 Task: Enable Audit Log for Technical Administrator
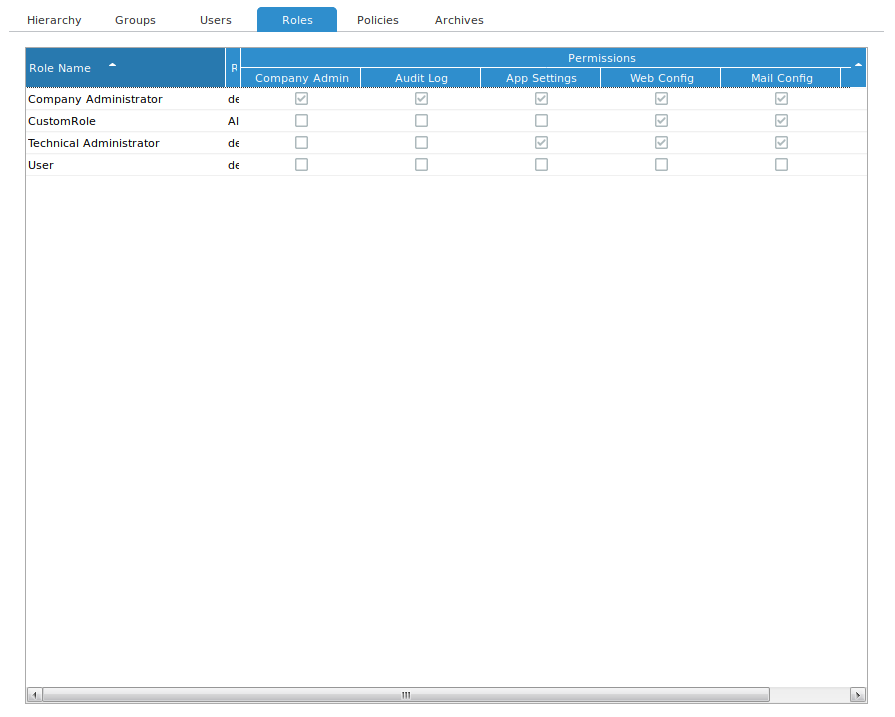pyautogui.click(x=421, y=142)
